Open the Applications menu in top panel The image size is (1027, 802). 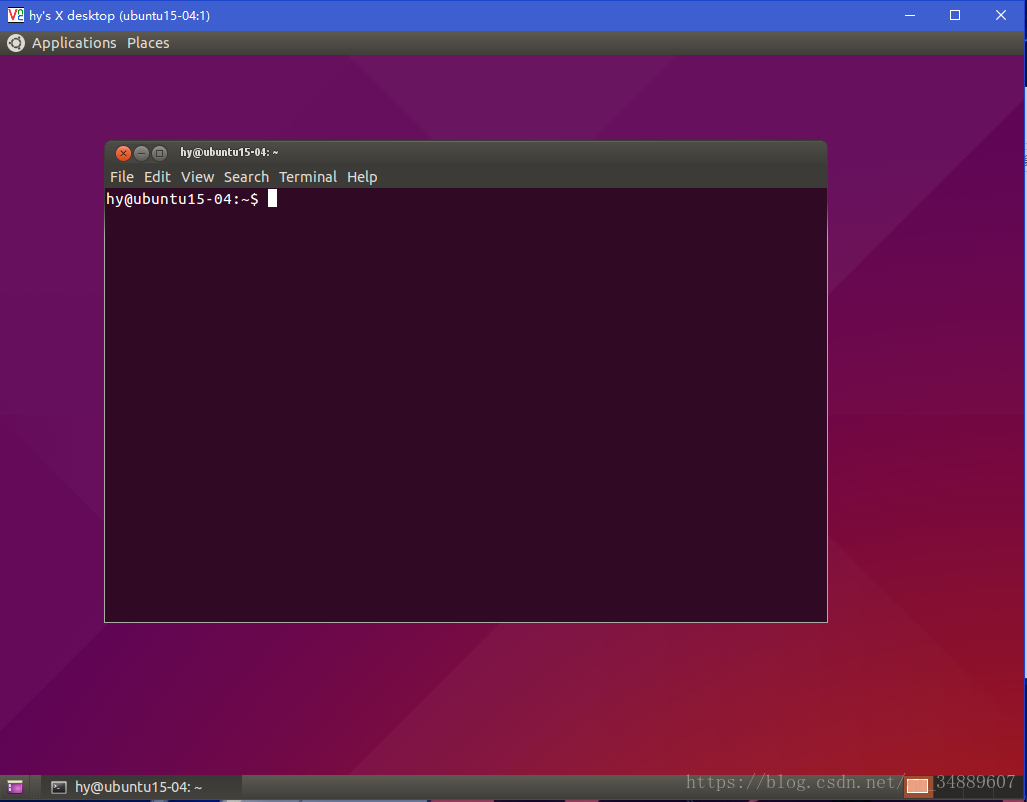click(x=74, y=43)
